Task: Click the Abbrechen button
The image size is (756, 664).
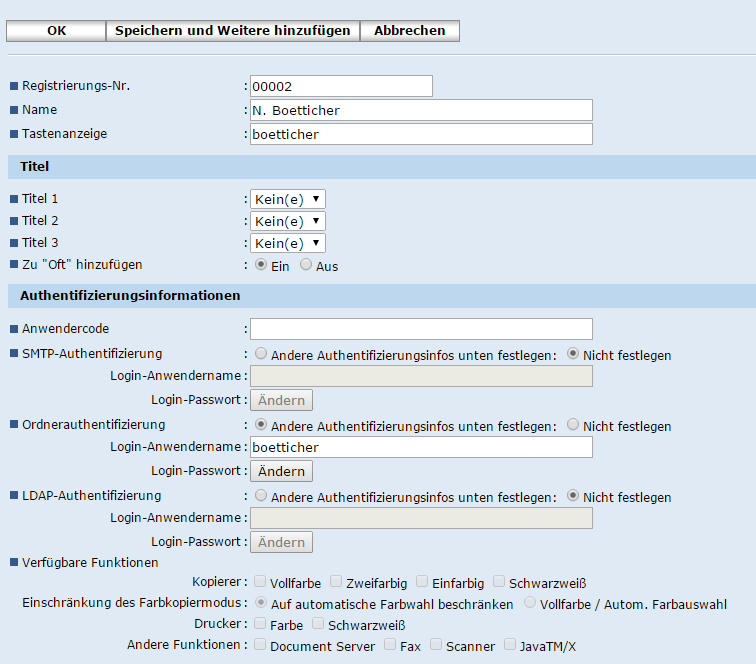Action: point(409,31)
